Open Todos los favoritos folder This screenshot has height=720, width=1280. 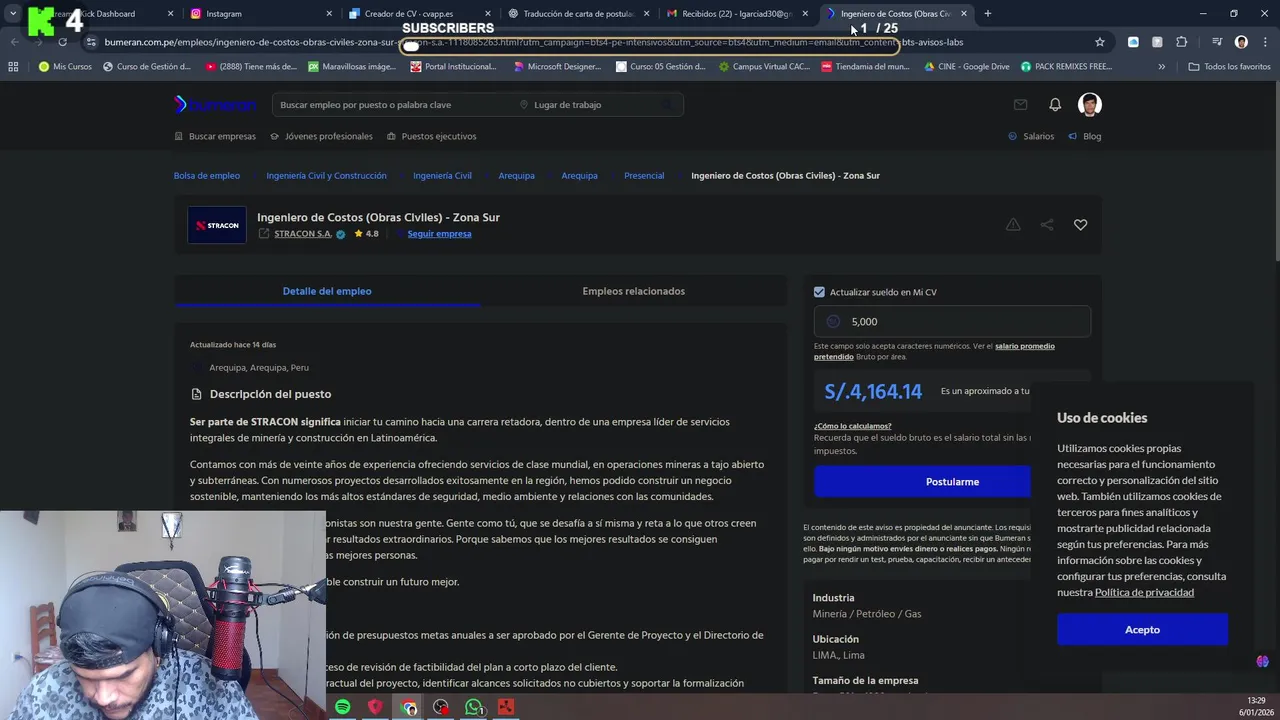(1229, 67)
